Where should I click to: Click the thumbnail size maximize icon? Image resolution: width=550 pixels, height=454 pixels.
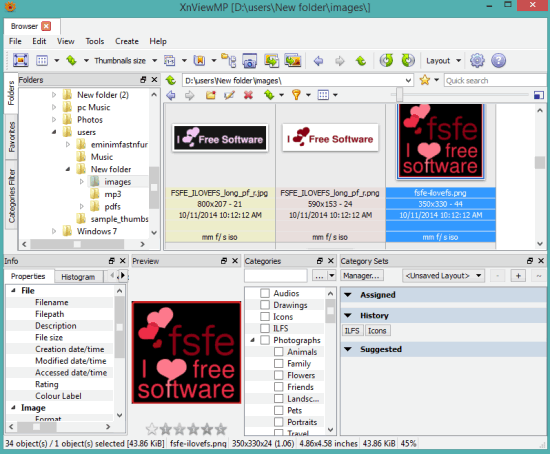538,95
